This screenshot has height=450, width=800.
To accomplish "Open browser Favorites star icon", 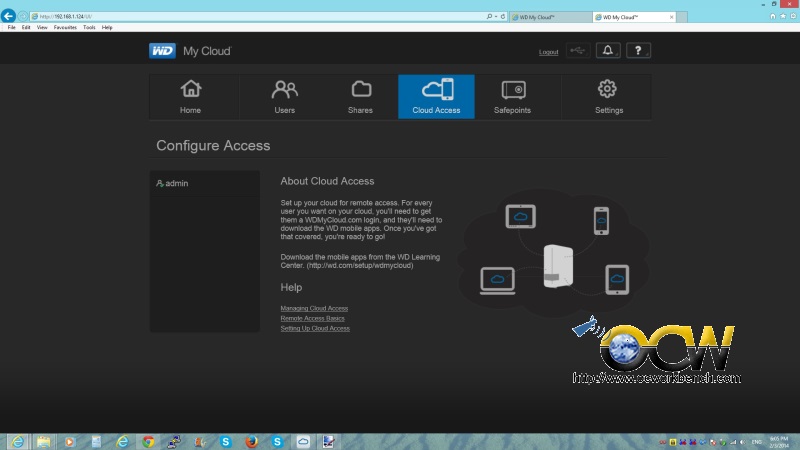I will tap(783, 16).
